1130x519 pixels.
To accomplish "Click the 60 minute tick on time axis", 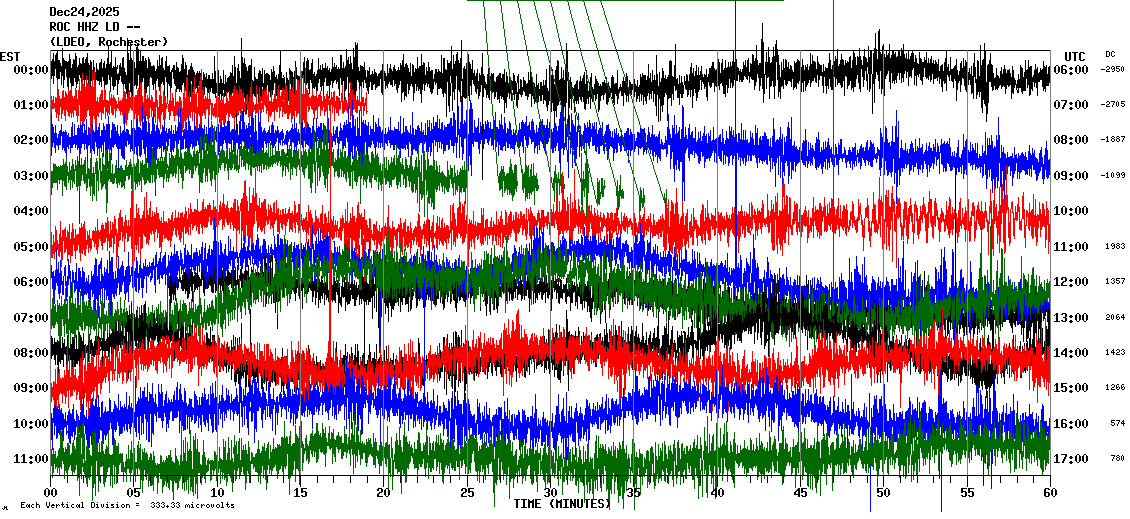I will 1049,493.
